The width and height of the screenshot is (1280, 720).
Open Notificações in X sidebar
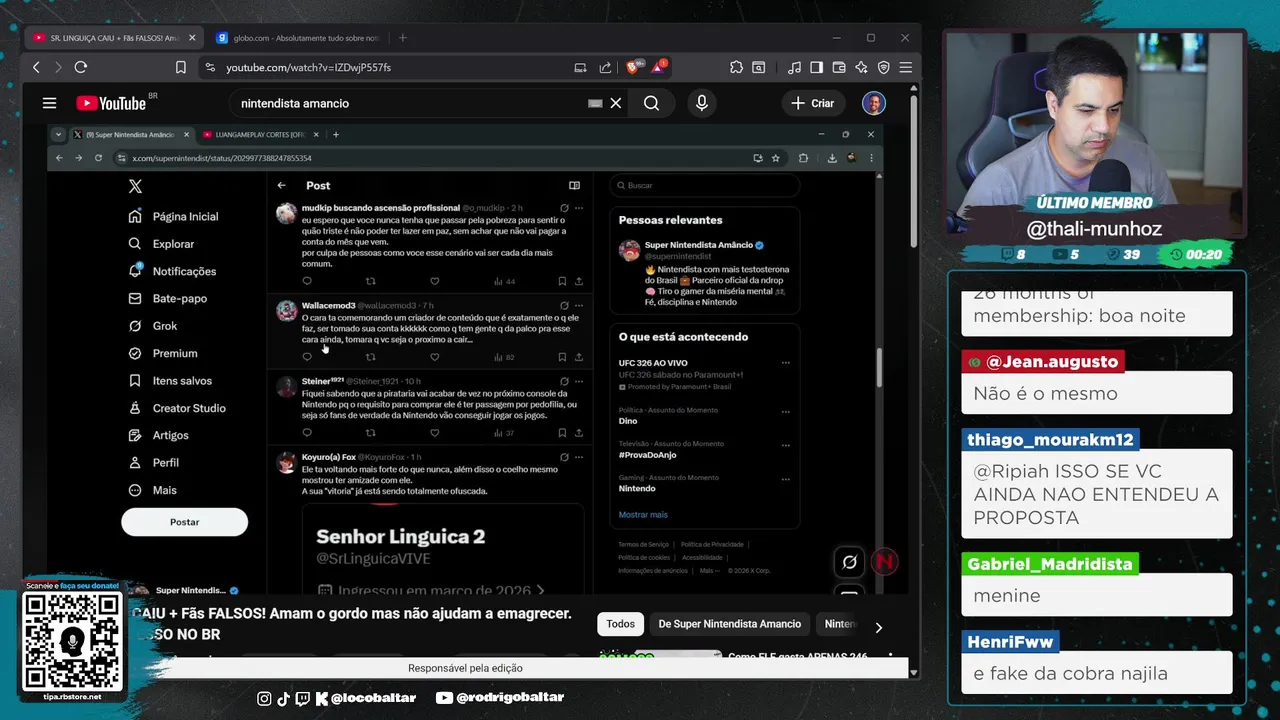[x=172, y=271]
